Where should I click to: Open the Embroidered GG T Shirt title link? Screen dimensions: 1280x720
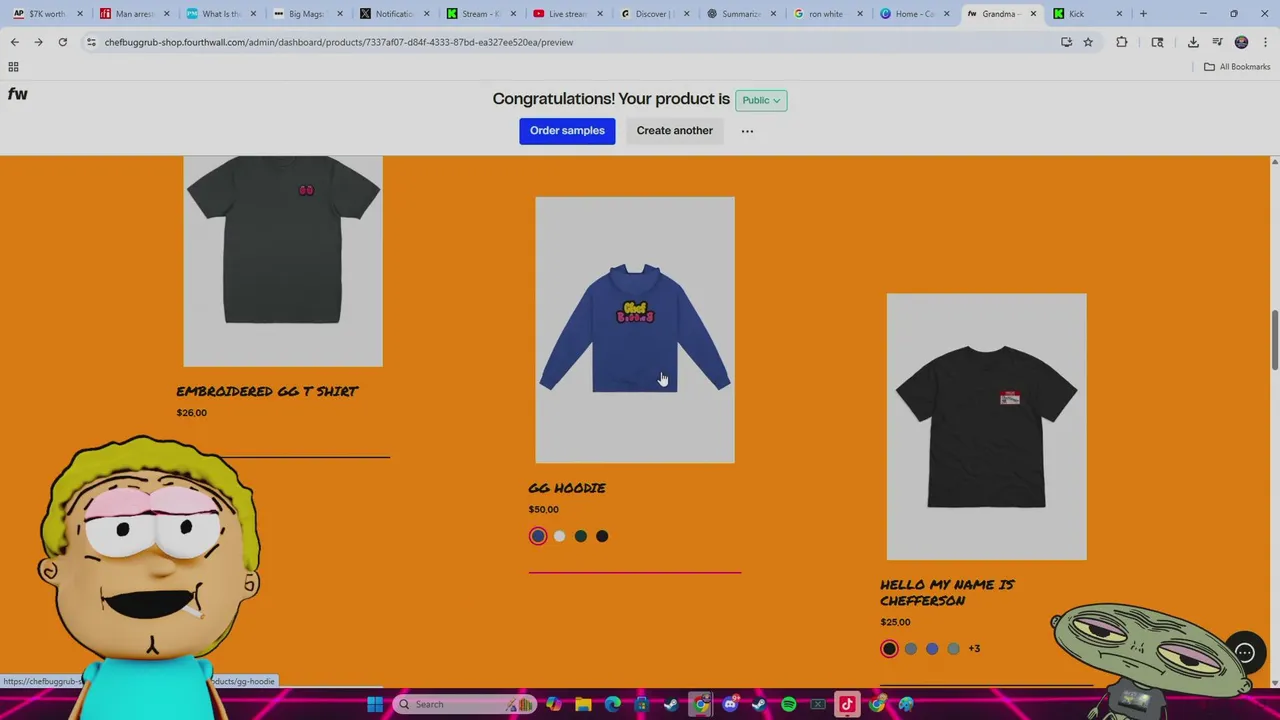pyautogui.click(x=267, y=392)
